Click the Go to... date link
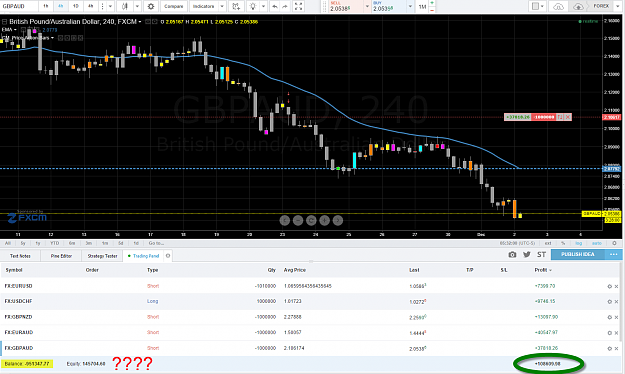Image resolution: width=625 pixels, height=374 pixels. [156, 243]
